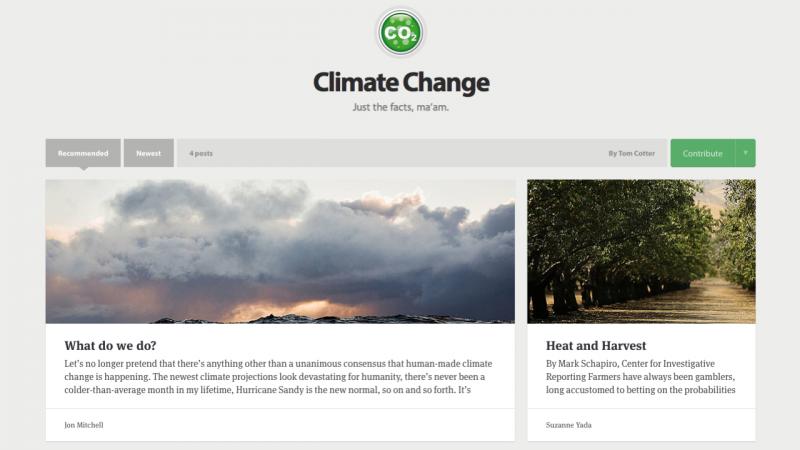Click the 'Just the facts, ma'am.' subtitle
This screenshot has height=450, width=800.
coord(401,108)
